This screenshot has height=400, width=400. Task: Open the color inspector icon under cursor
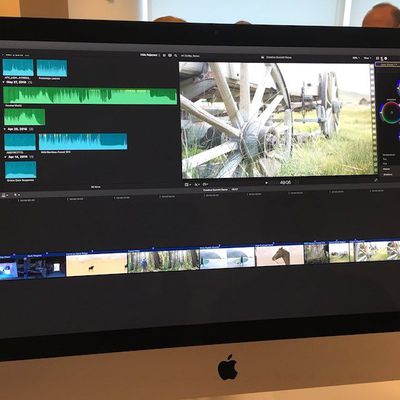pyautogui.click(x=382, y=59)
